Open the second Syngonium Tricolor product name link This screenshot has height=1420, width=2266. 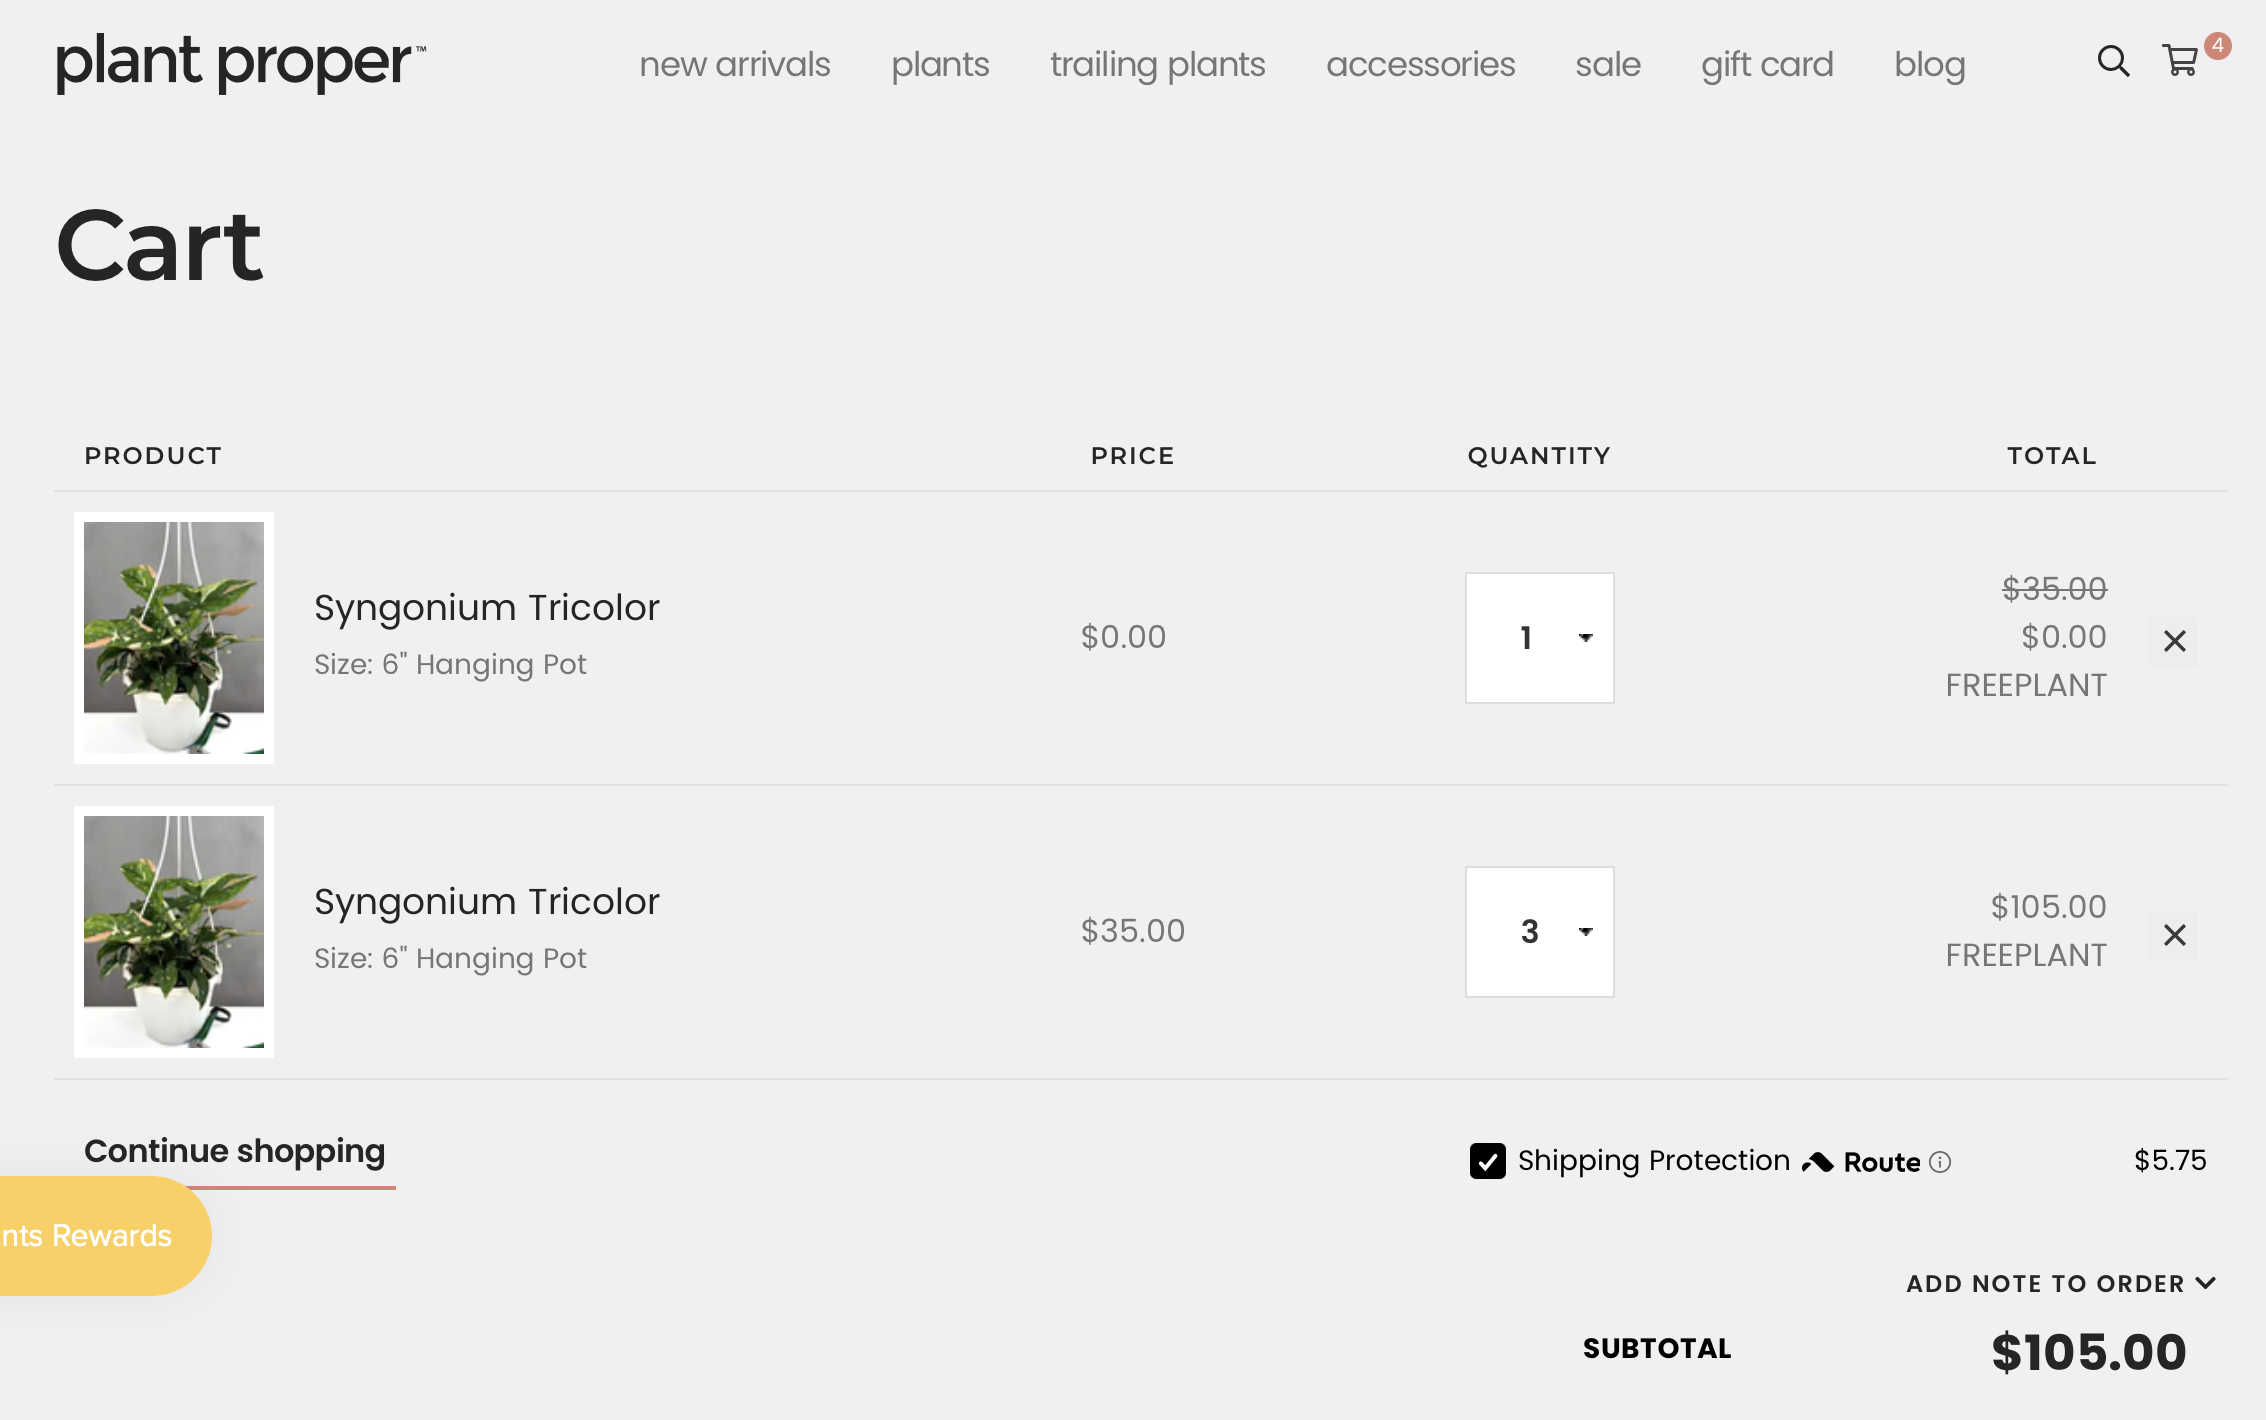487,901
